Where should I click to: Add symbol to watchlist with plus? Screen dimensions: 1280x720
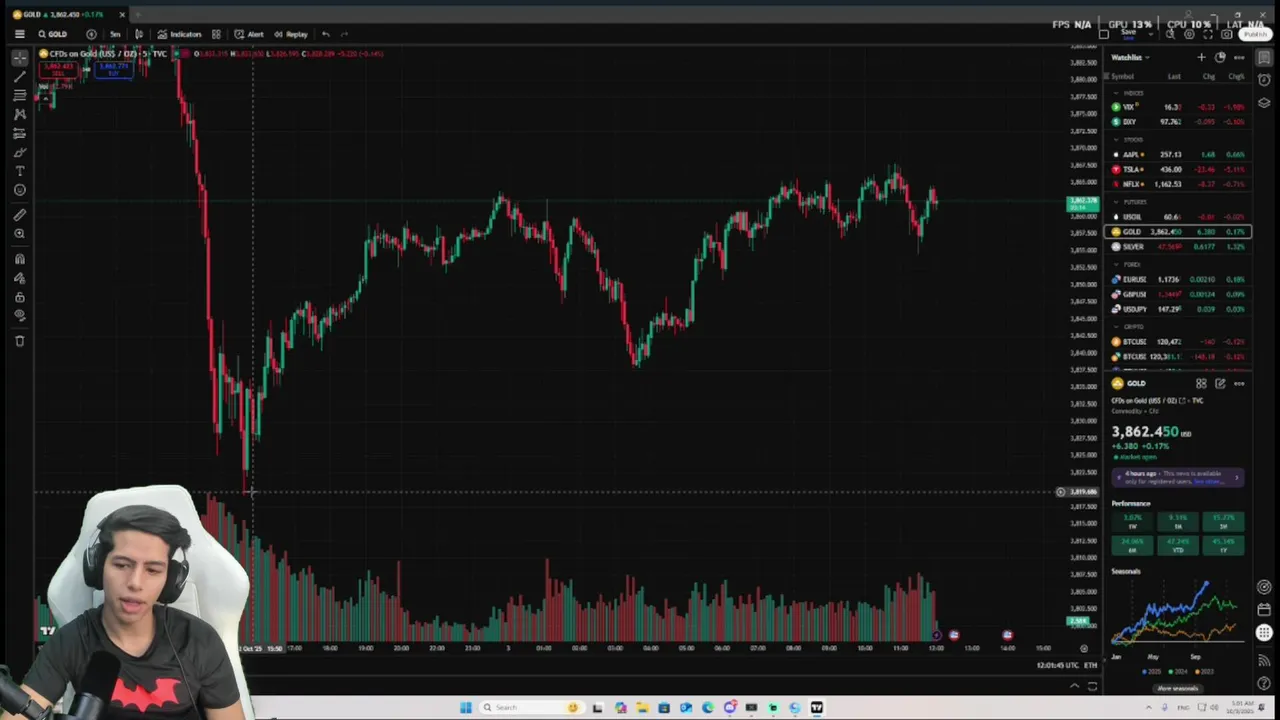[1201, 57]
